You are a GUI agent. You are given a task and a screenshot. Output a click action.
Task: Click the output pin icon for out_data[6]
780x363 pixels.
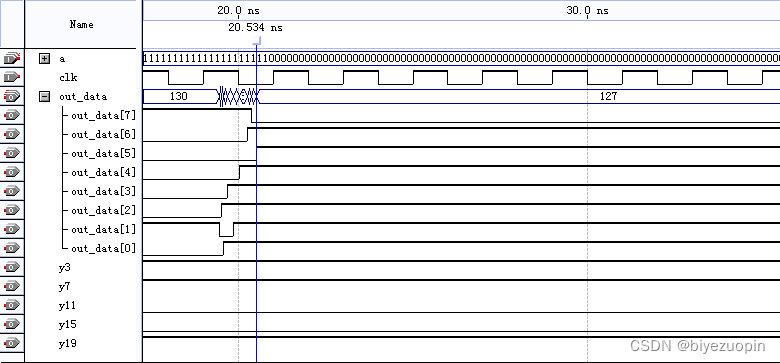click(12, 134)
